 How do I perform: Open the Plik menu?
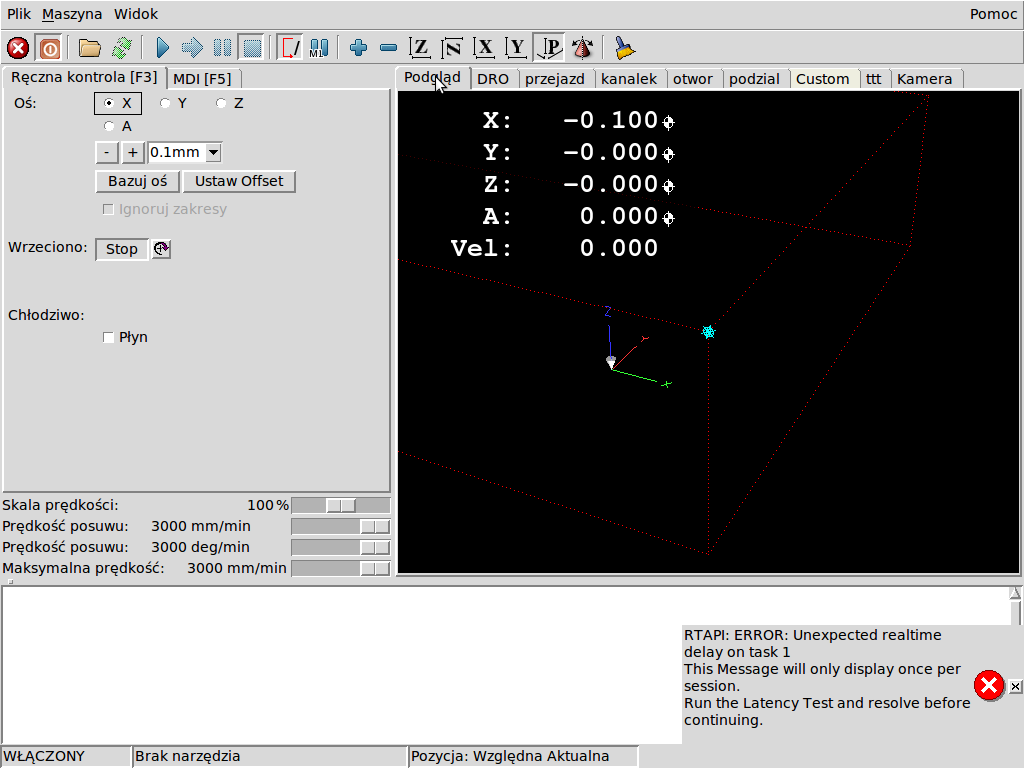[19, 14]
